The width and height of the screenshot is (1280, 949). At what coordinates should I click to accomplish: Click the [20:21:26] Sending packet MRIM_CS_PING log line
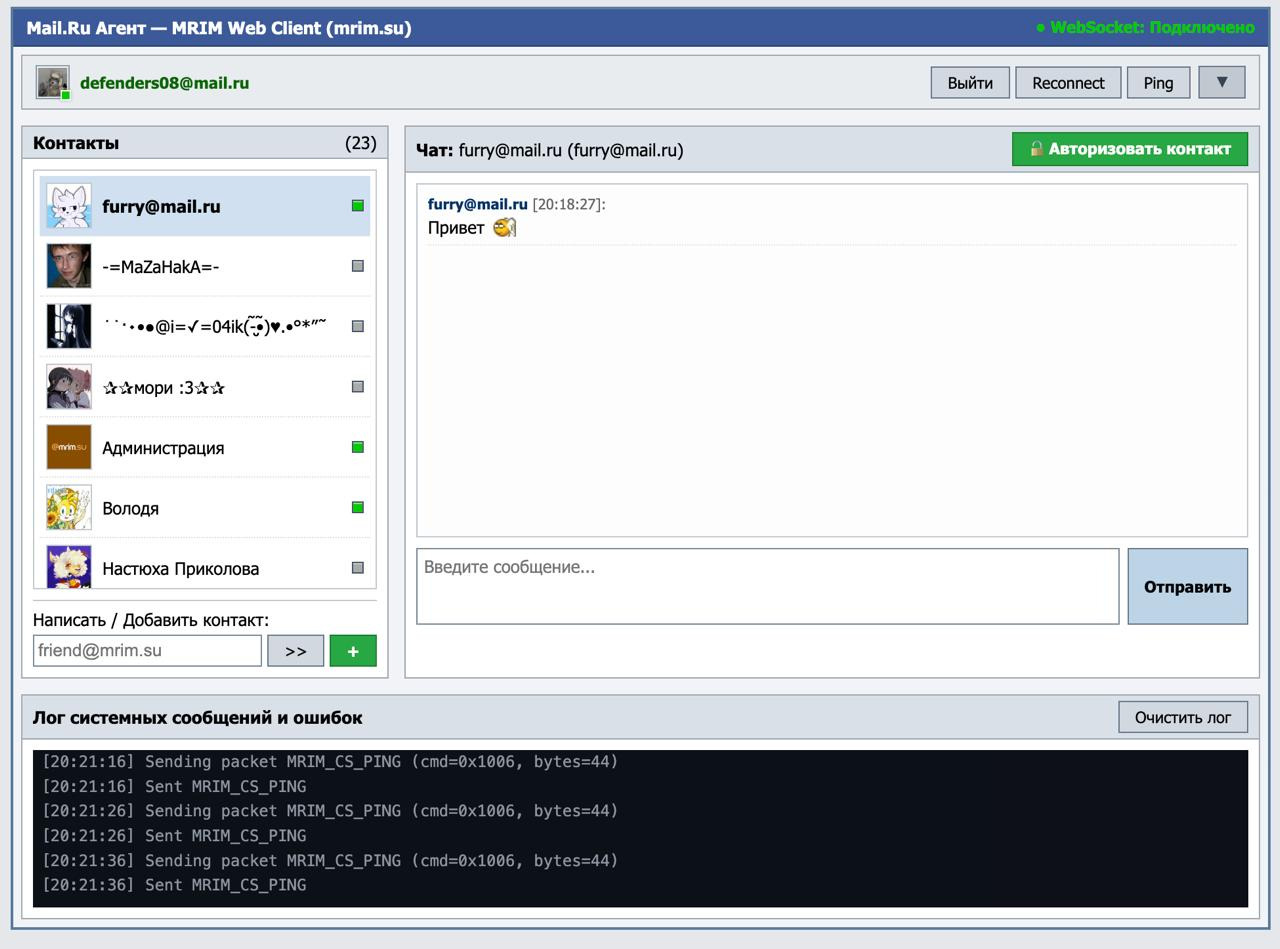(330, 811)
